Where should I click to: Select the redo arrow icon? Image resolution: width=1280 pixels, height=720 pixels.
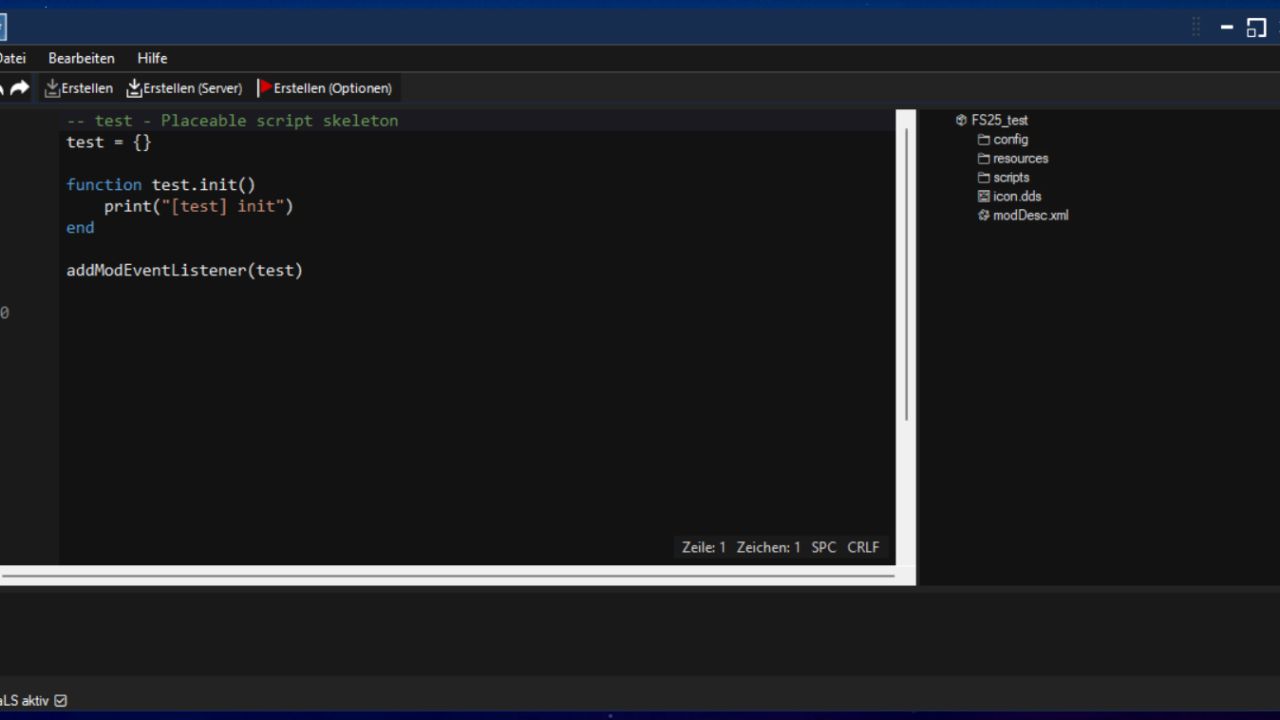coord(19,88)
